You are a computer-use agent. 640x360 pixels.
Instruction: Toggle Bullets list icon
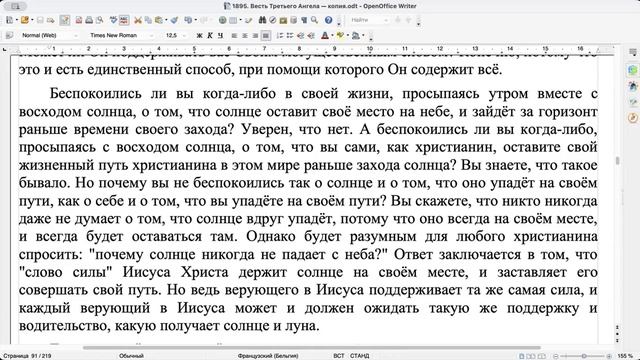290,36
